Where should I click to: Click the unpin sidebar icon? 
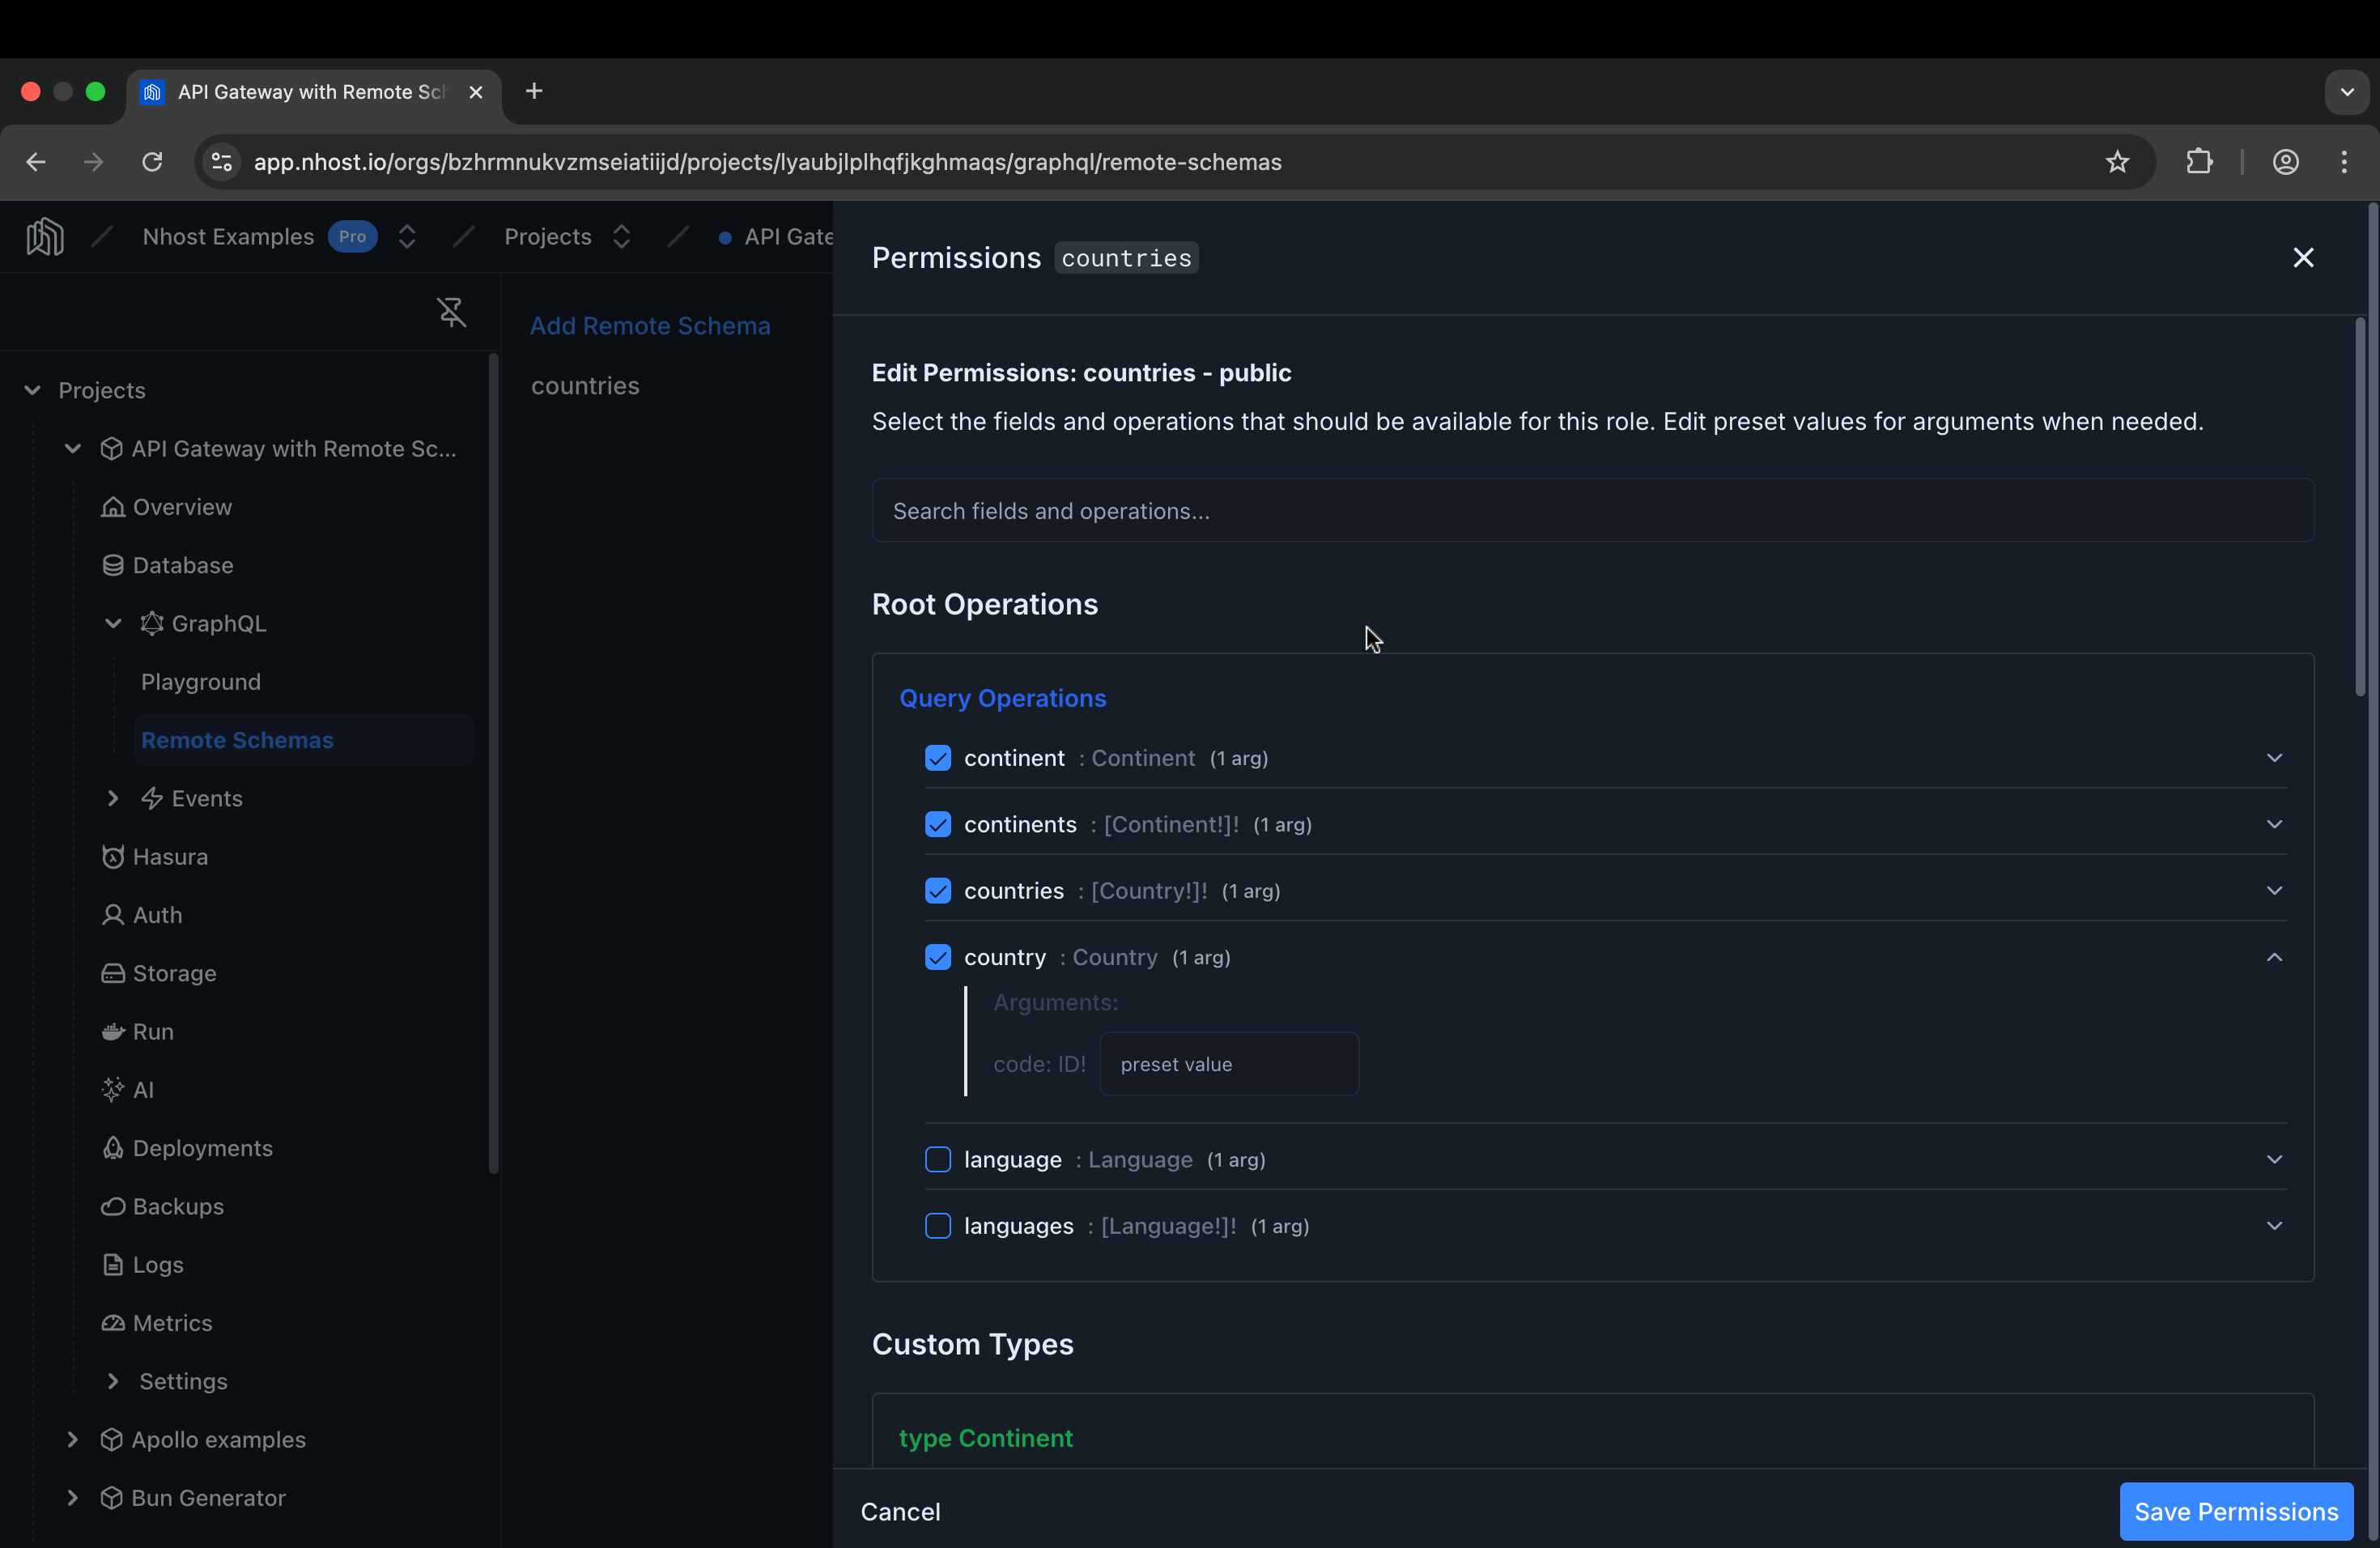click(451, 312)
